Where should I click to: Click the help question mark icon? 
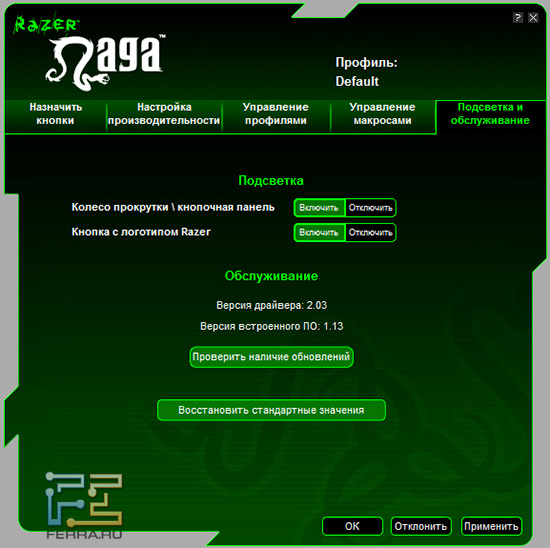pyautogui.click(x=518, y=18)
